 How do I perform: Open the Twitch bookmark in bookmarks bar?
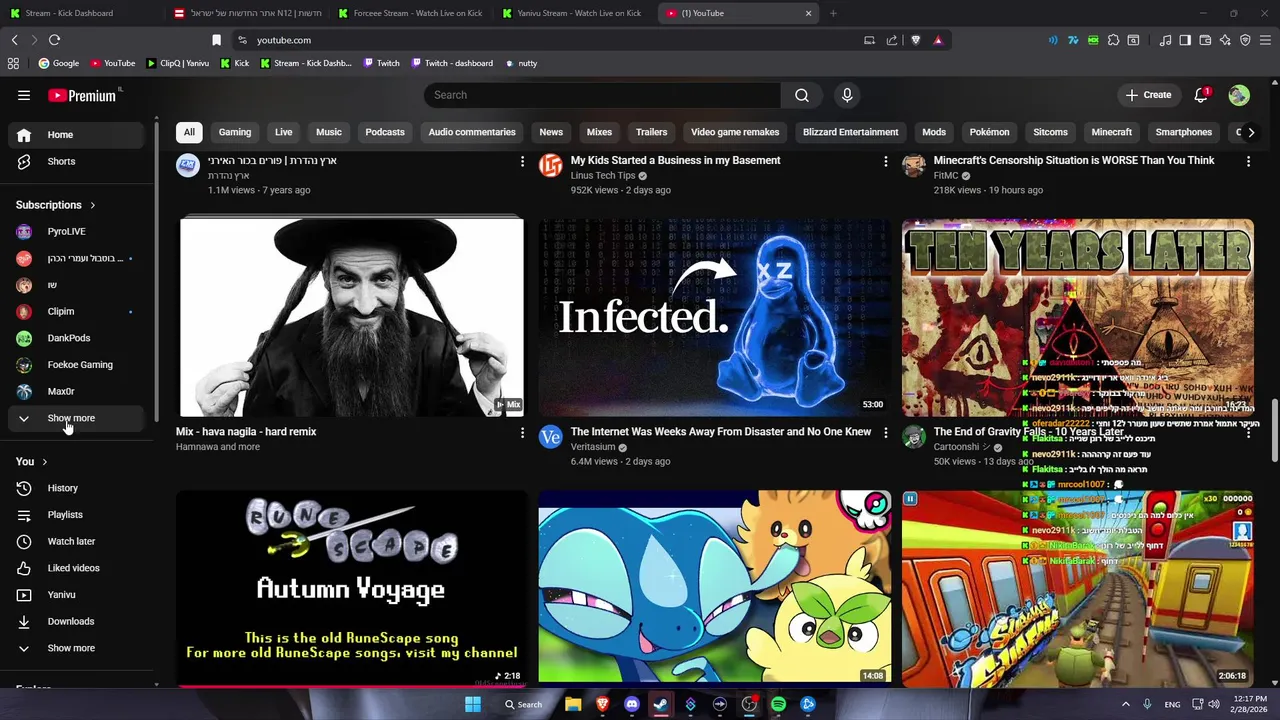click(381, 63)
